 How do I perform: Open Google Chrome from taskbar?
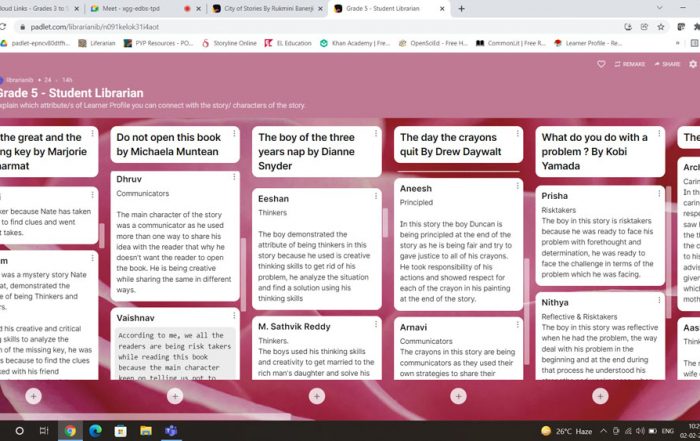point(70,431)
